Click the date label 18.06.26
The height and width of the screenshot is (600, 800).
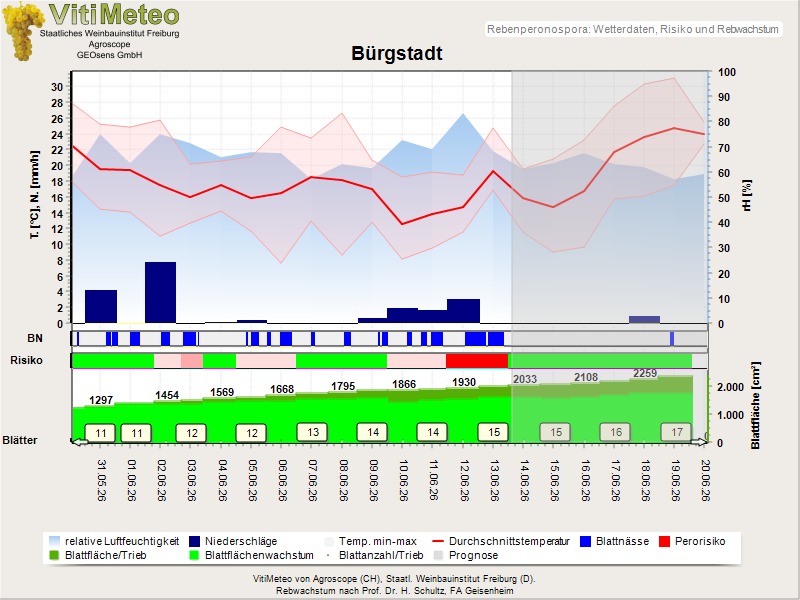[645, 480]
